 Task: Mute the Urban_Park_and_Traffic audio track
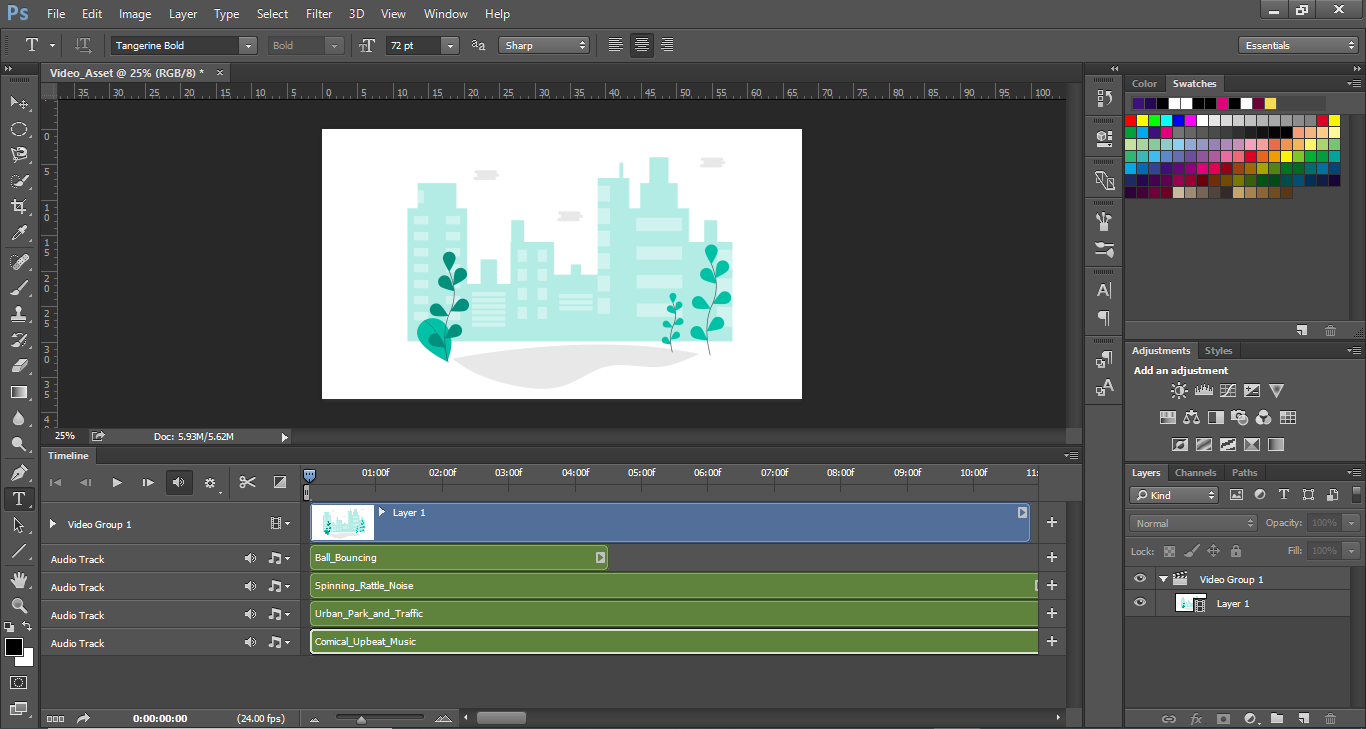250,615
